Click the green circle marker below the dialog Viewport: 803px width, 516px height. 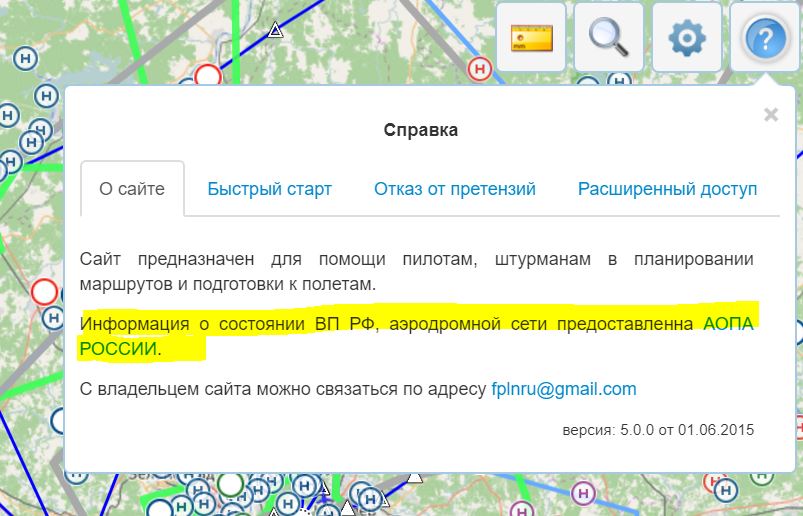(x=231, y=485)
